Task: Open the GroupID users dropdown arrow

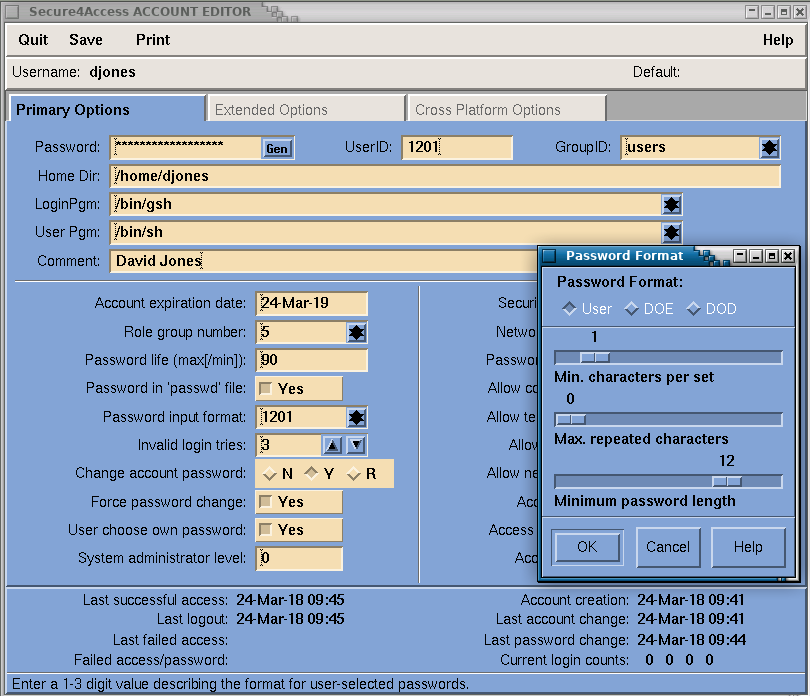Action: pos(770,148)
